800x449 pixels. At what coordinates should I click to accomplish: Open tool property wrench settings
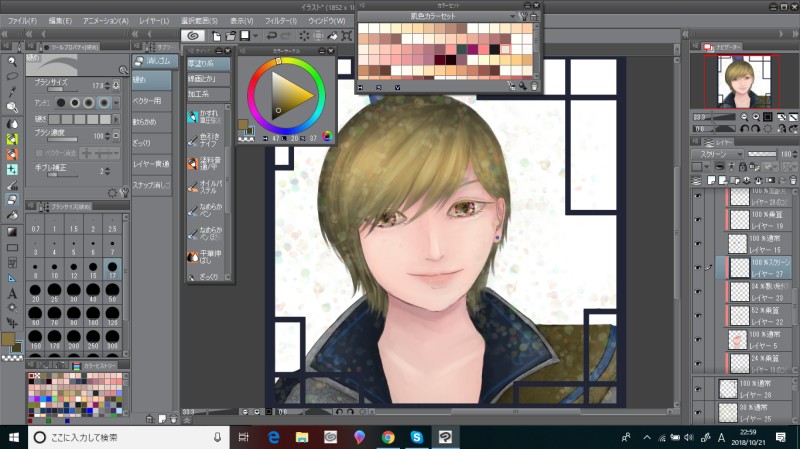(x=124, y=192)
